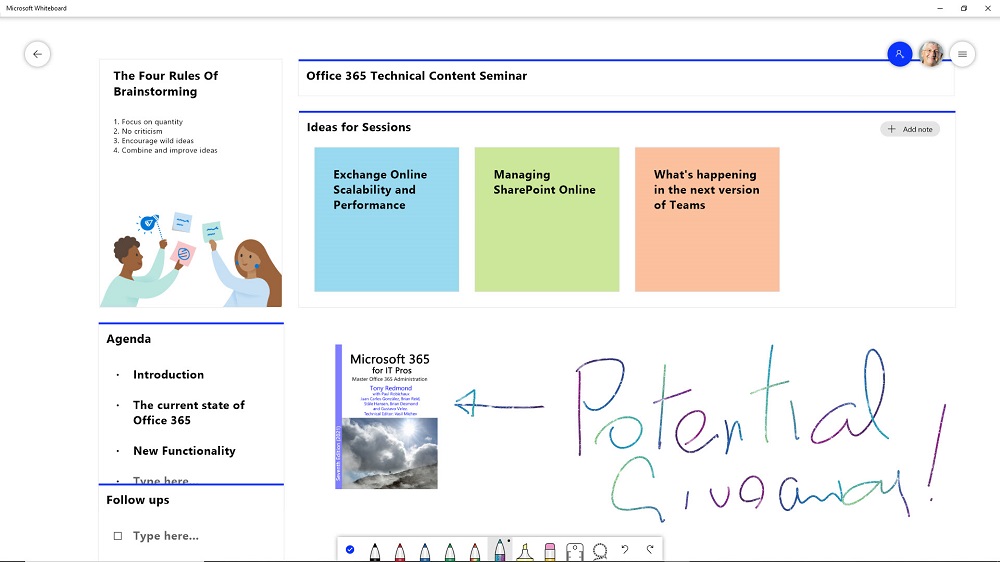Click the 'New Functionality' agenda item

(x=184, y=451)
